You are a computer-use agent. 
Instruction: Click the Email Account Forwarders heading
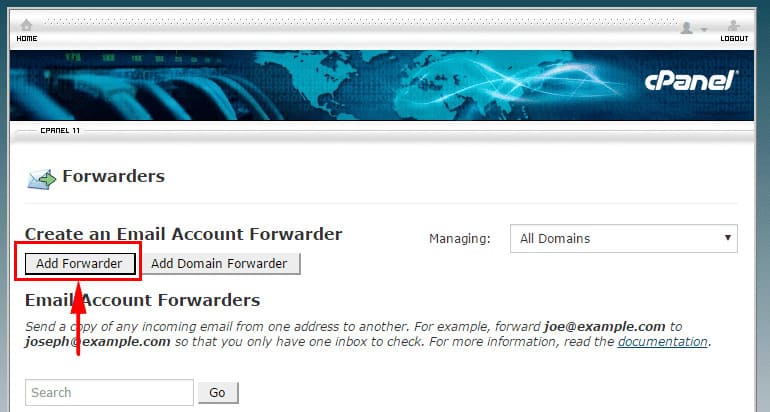pos(142,300)
